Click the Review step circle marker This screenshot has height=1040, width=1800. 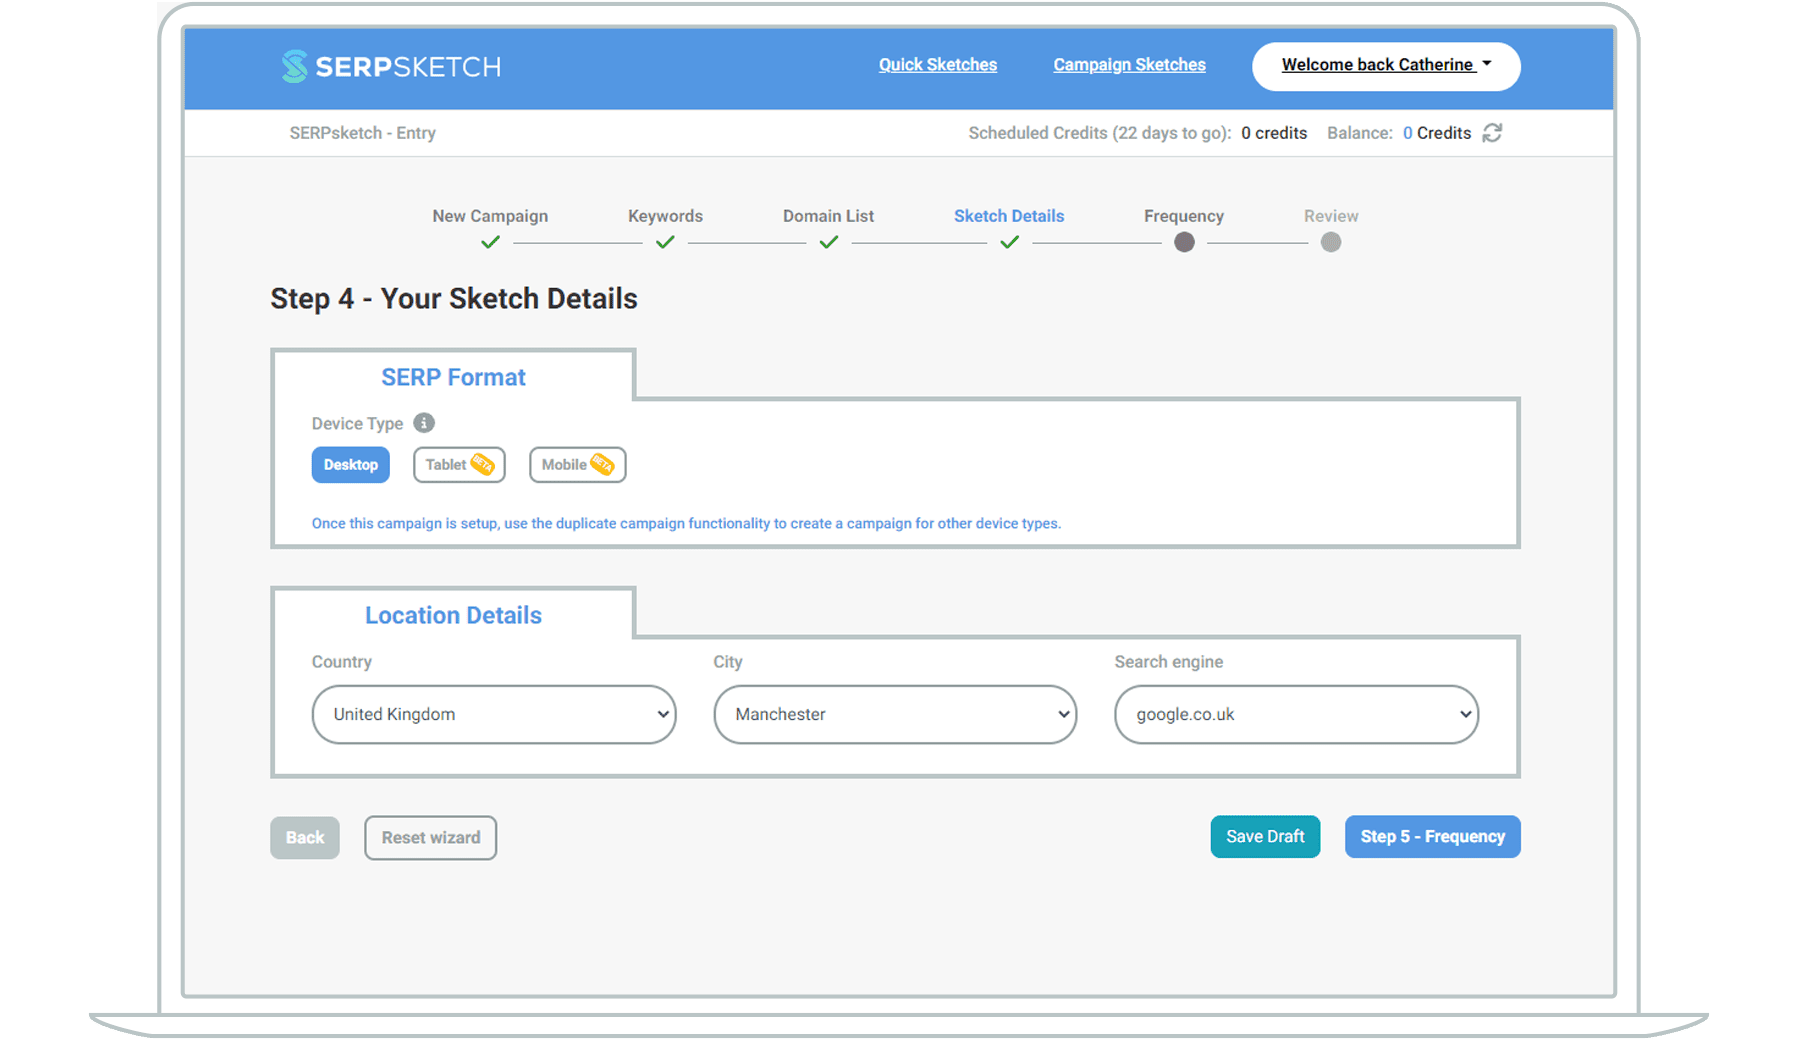coord(1331,242)
